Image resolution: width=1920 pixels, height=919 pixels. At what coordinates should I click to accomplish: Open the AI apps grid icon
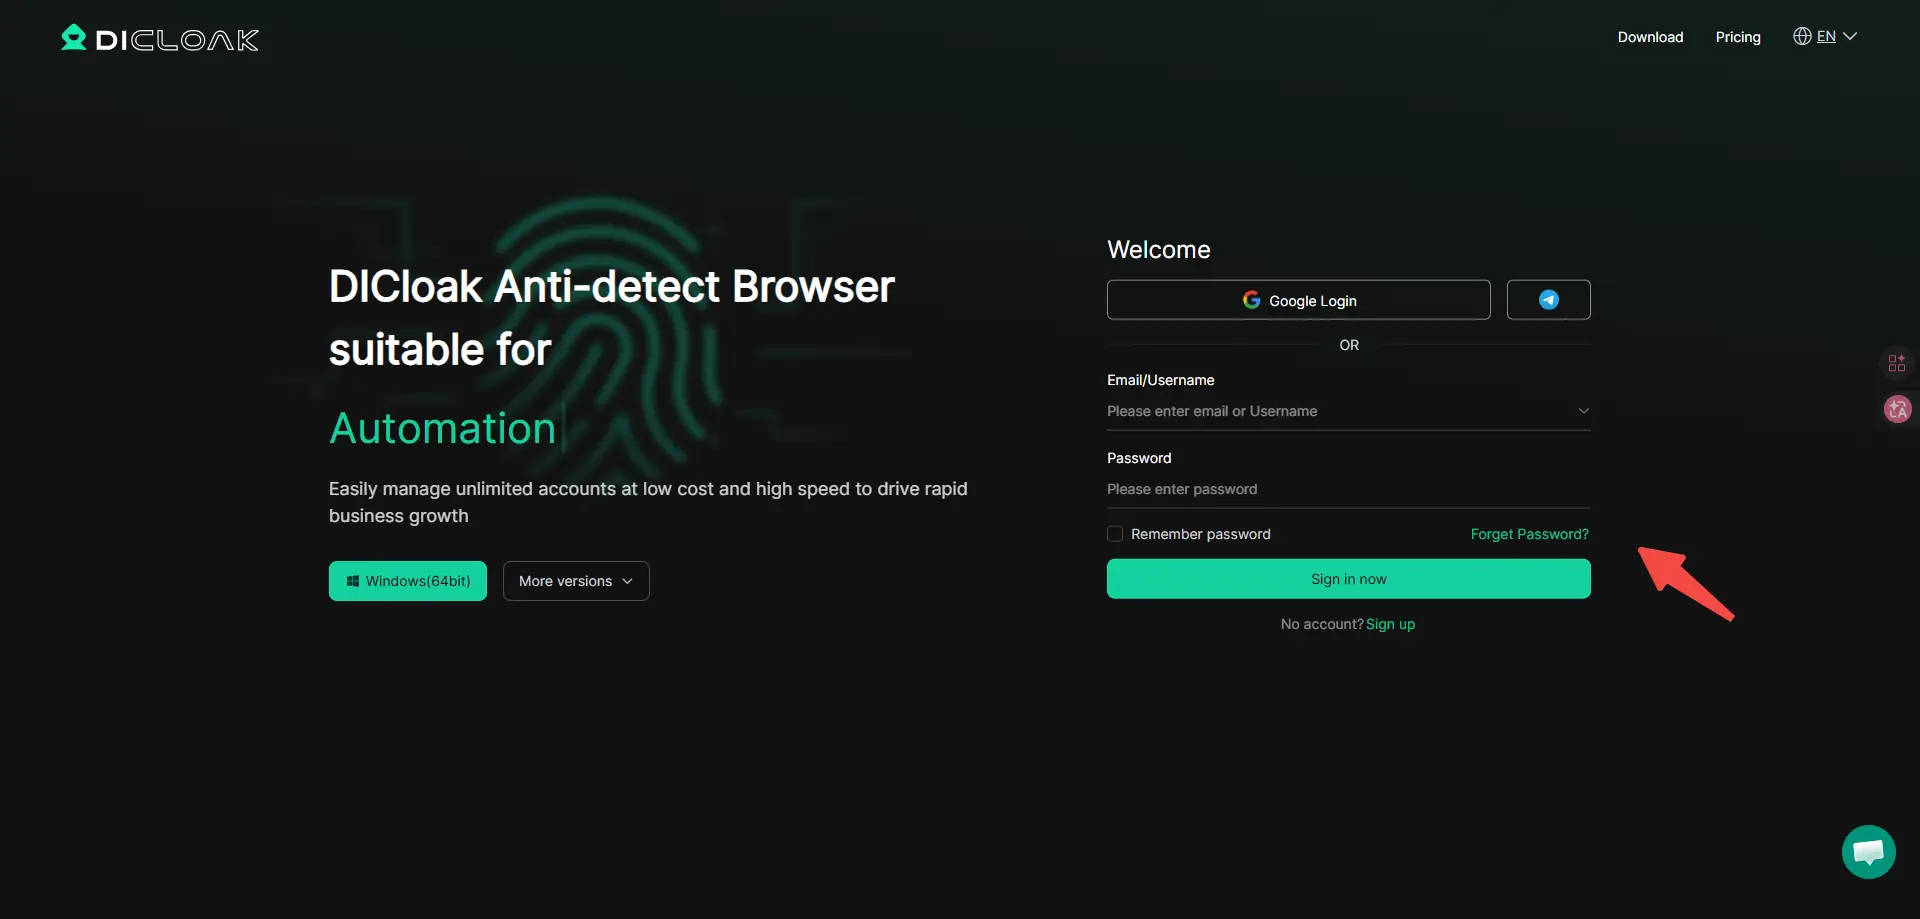coord(1897,363)
